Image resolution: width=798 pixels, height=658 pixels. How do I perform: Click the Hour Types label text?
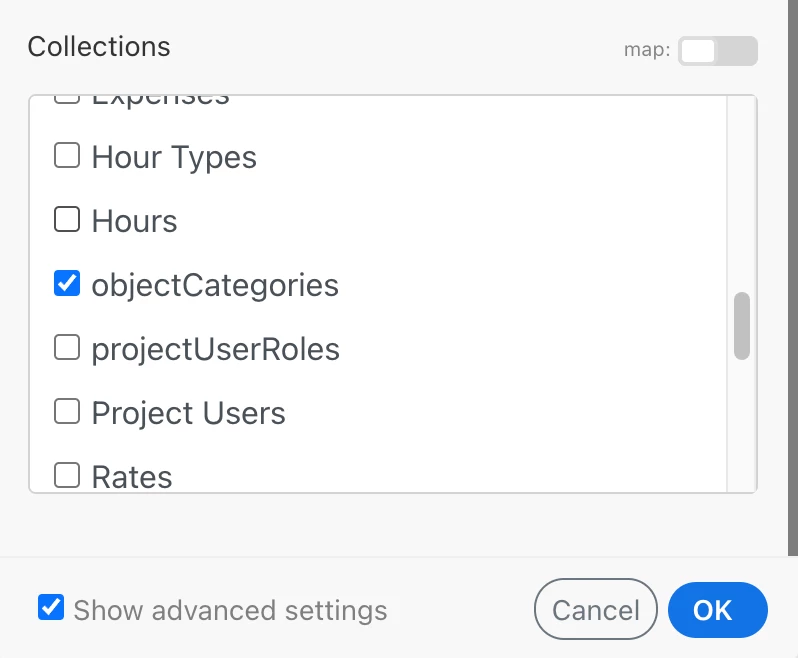pyautogui.click(x=174, y=158)
